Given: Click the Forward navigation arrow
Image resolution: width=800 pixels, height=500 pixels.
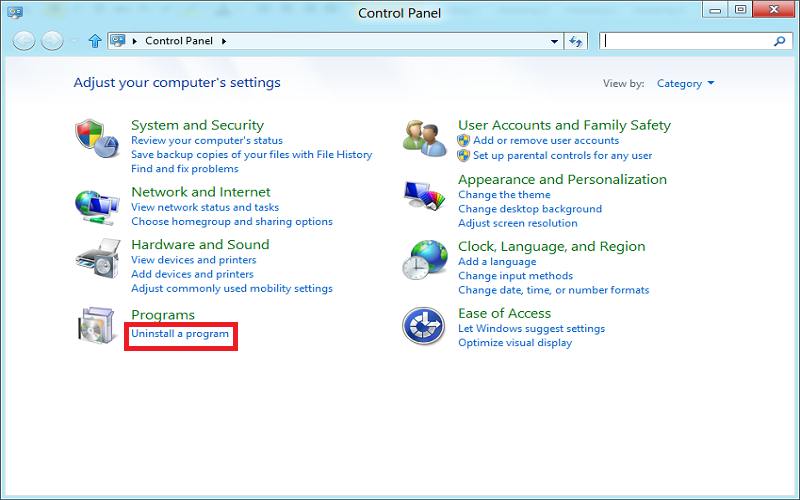Looking at the screenshot, I should [52, 41].
